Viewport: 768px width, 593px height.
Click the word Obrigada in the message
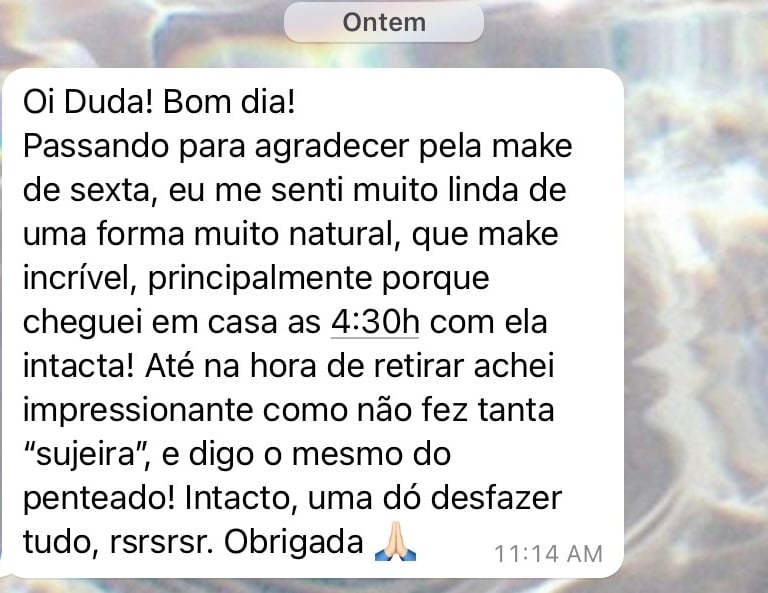(294, 542)
